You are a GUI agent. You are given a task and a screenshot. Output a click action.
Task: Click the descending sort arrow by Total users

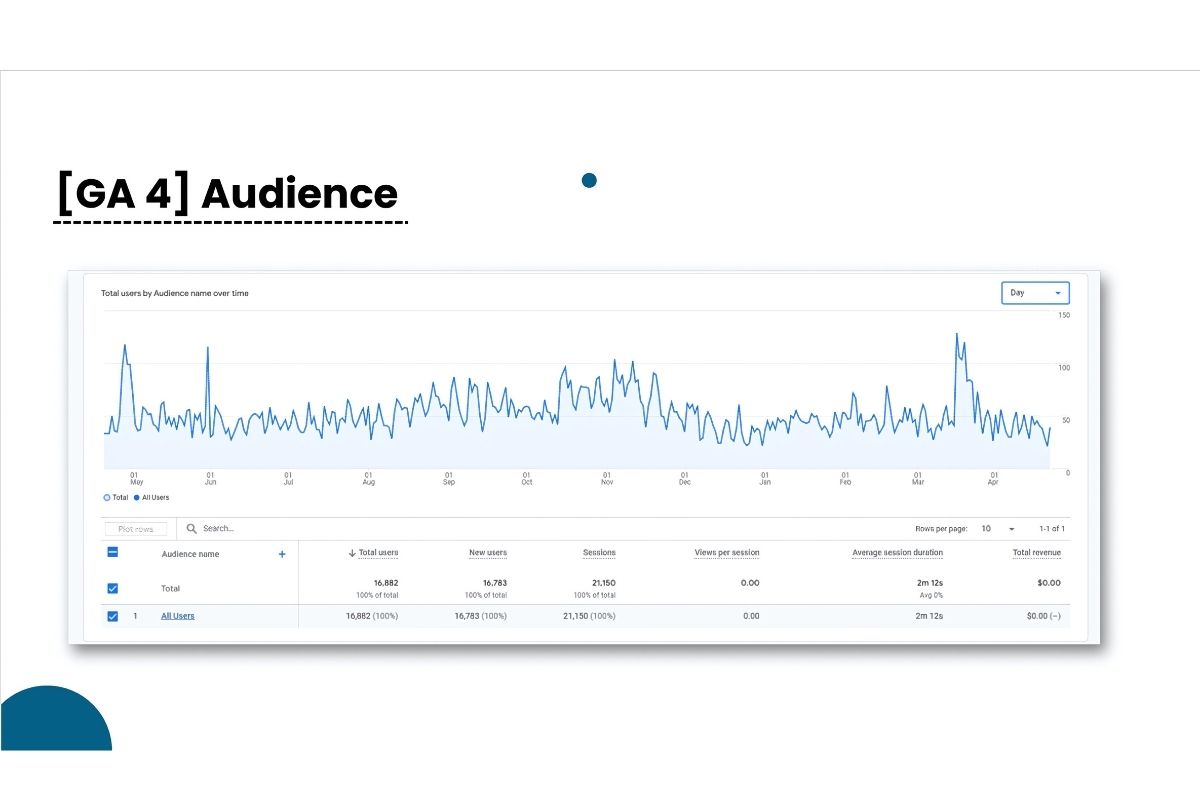(352, 553)
